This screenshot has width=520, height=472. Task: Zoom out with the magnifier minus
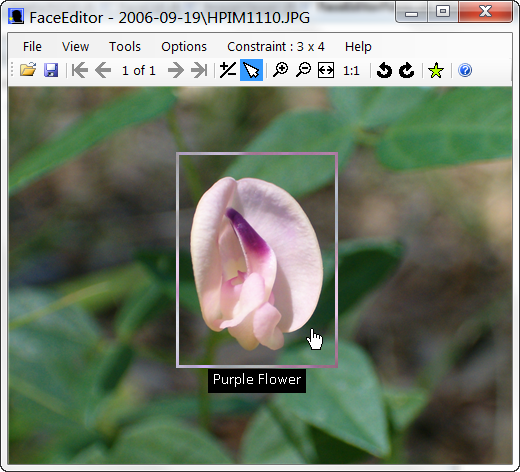tap(303, 70)
